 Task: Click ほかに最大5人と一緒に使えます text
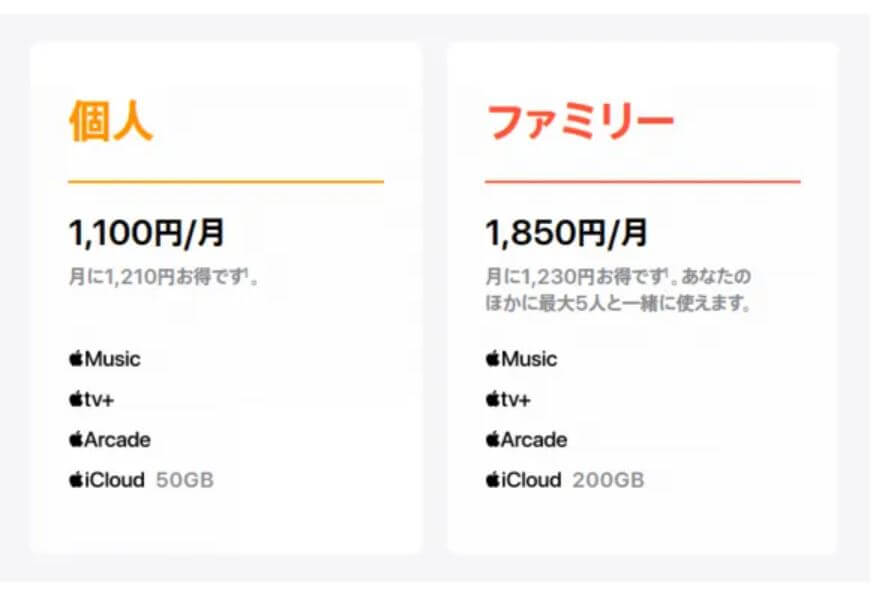[x=619, y=304]
